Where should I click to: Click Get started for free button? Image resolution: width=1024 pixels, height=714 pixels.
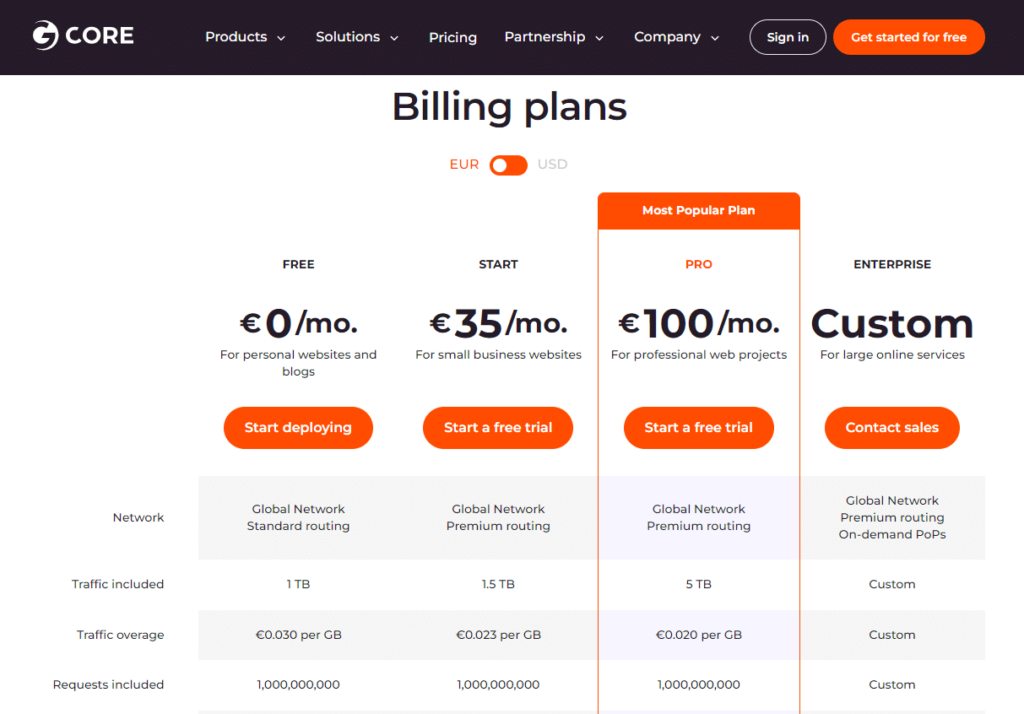coord(908,37)
